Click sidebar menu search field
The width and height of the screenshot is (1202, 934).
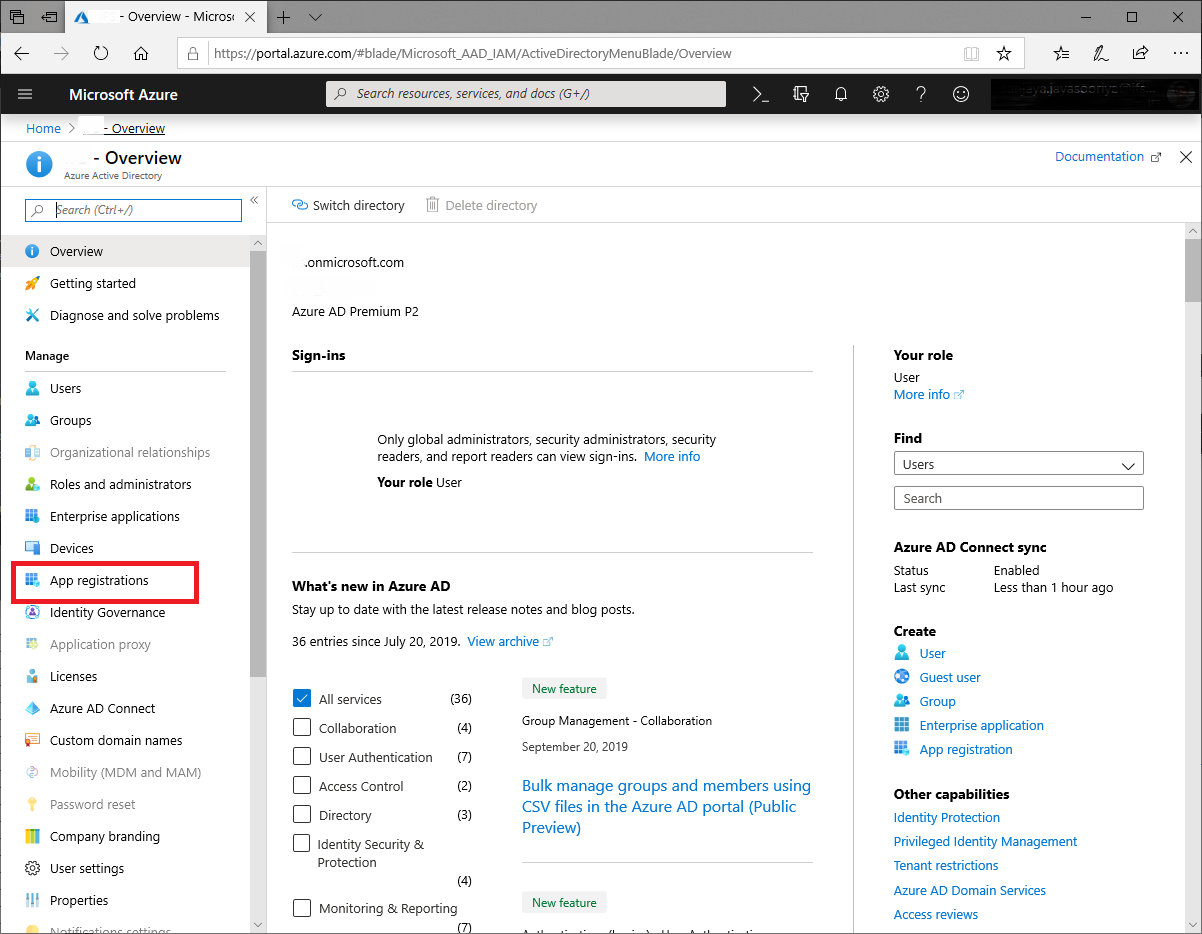click(x=133, y=210)
